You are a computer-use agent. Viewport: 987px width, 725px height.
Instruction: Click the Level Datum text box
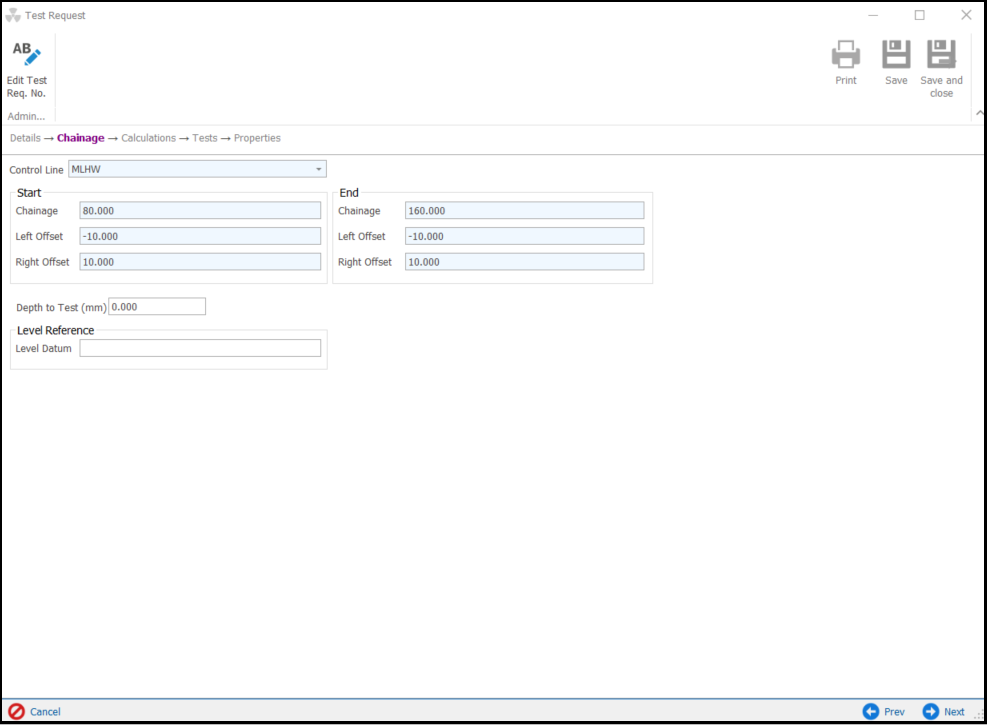(x=200, y=348)
